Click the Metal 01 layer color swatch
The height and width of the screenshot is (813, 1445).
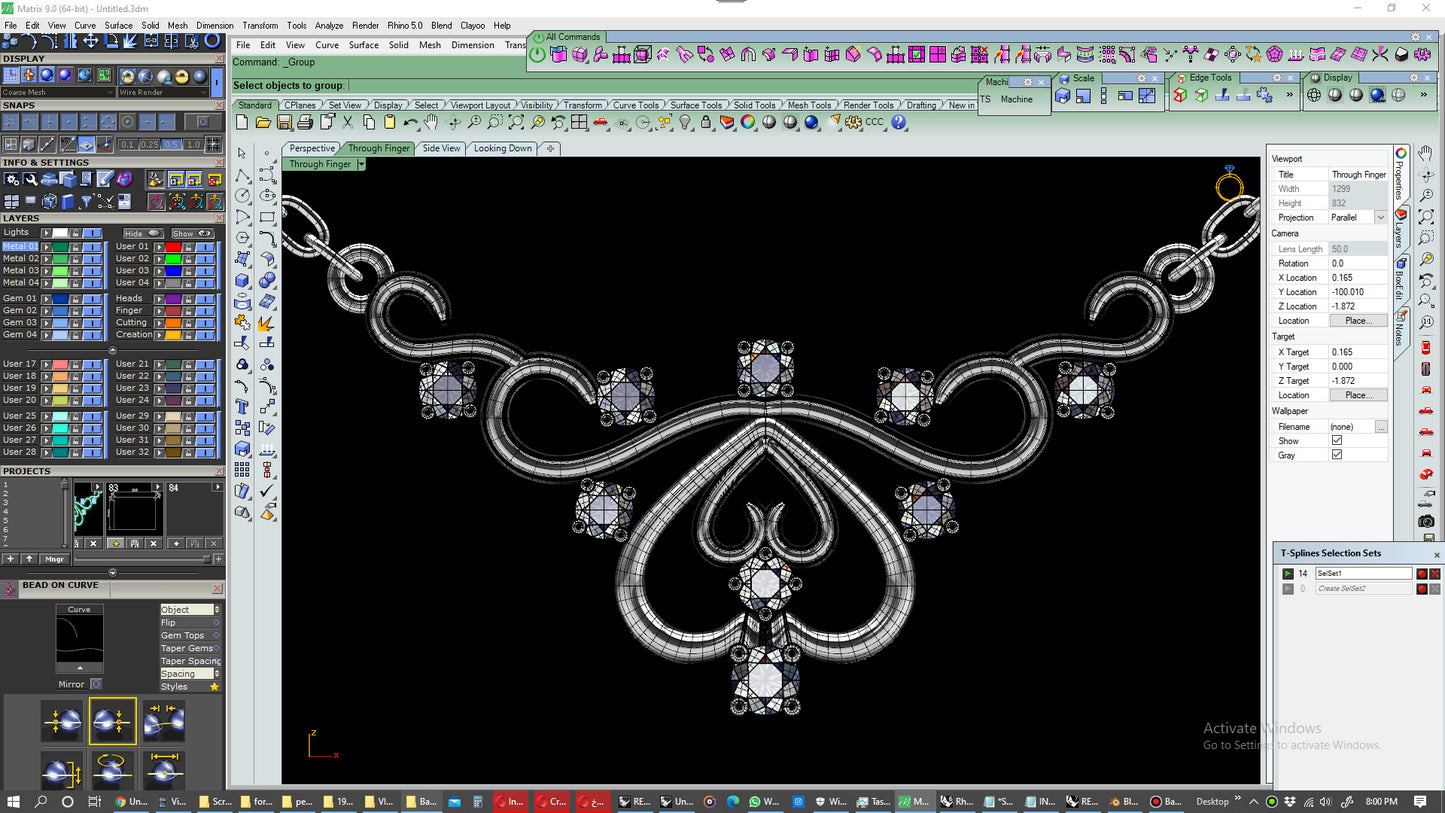click(60, 245)
